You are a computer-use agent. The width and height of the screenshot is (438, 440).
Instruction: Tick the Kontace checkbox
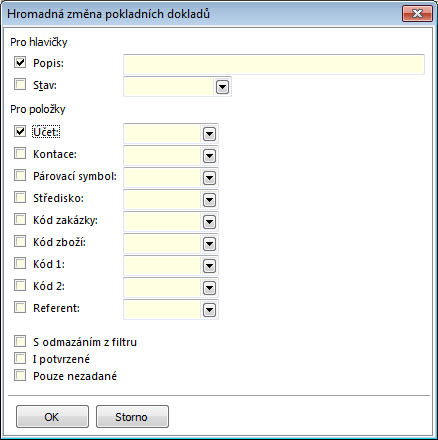pyautogui.click(x=20, y=153)
